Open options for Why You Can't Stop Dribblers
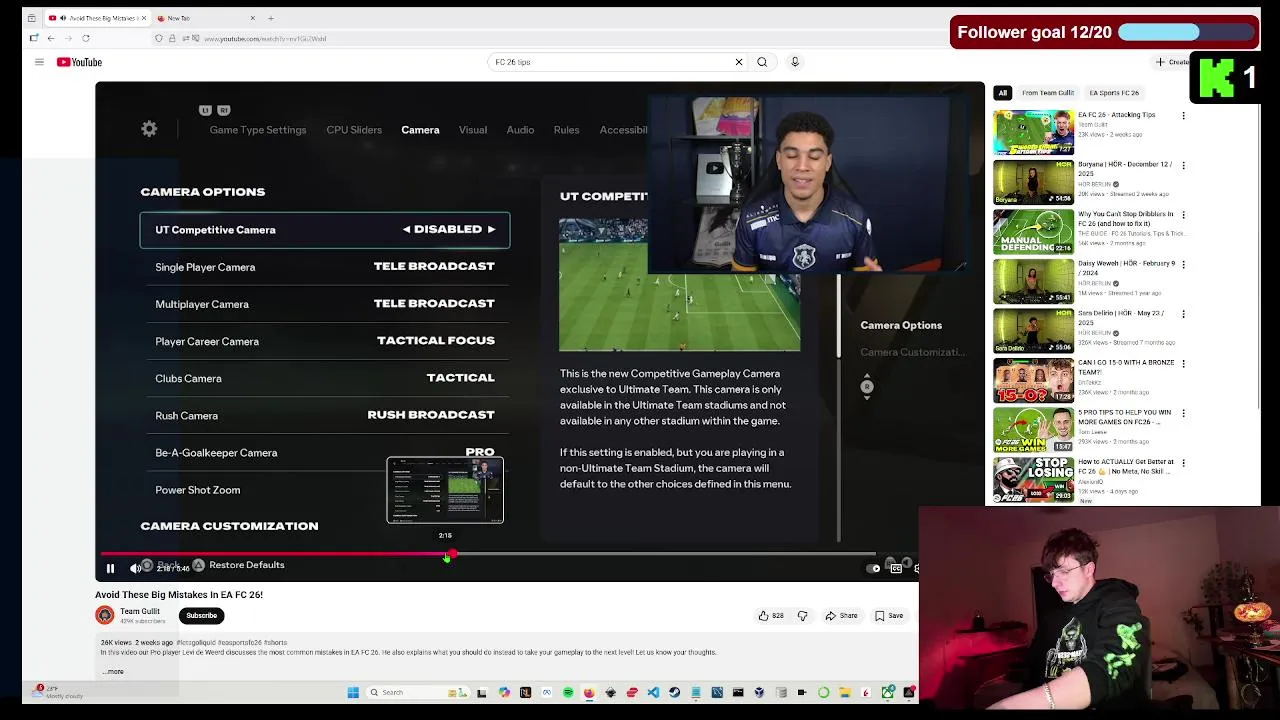Viewport: 1280px width, 720px height. click(1184, 215)
